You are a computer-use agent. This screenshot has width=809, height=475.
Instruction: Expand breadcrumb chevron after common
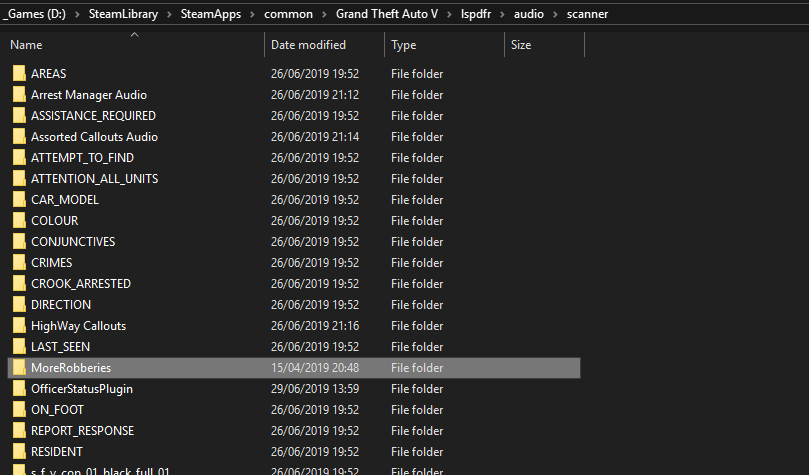click(x=325, y=14)
